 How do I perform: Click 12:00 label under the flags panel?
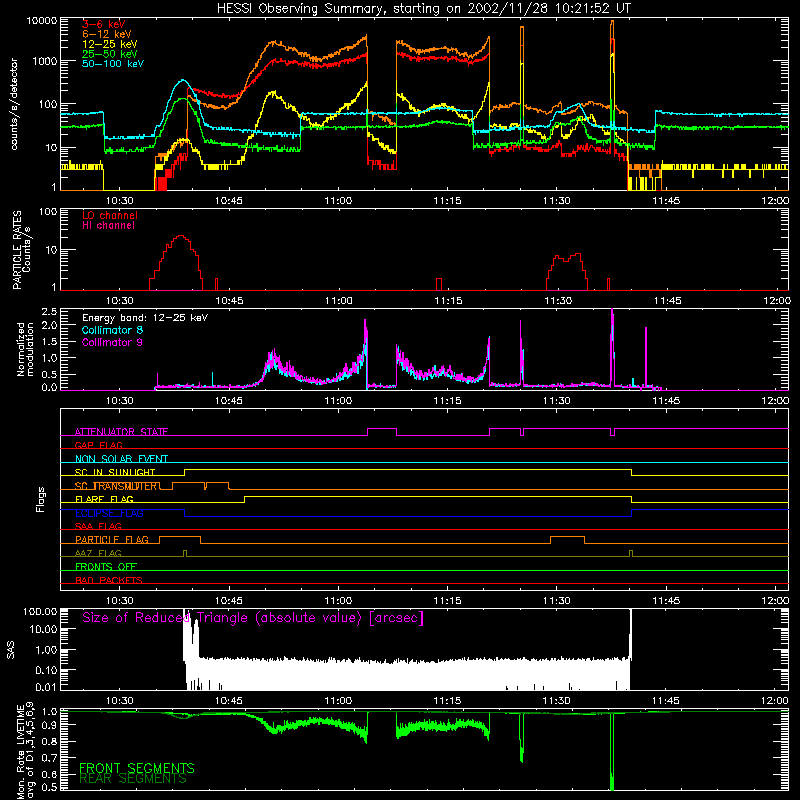pos(775,601)
